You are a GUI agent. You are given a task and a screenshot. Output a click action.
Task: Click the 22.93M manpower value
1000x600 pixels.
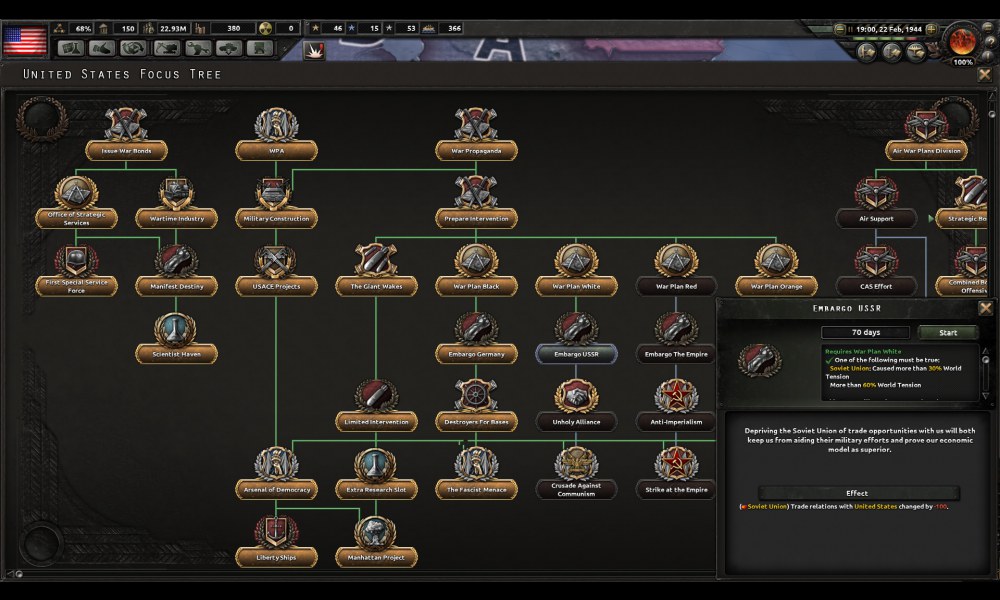coord(173,29)
